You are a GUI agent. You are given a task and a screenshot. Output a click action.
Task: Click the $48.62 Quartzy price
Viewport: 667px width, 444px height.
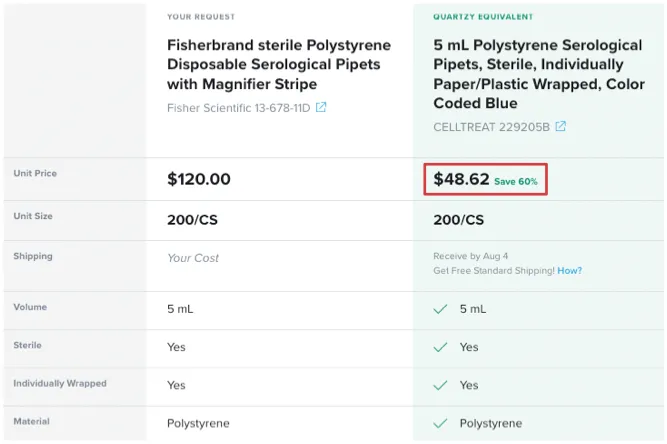coord(462,179)
